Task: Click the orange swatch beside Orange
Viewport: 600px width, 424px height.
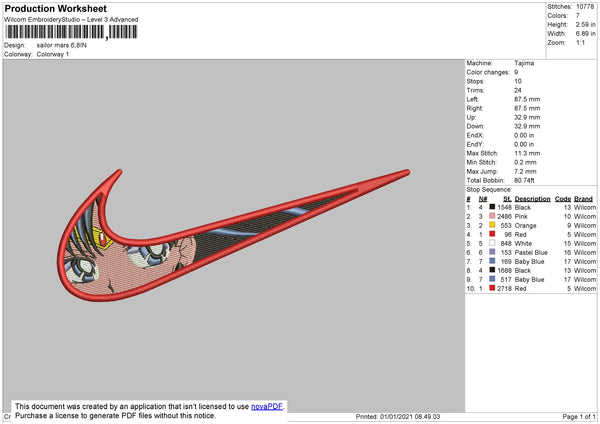Action: pyautogui.click(x=492, y=225)
